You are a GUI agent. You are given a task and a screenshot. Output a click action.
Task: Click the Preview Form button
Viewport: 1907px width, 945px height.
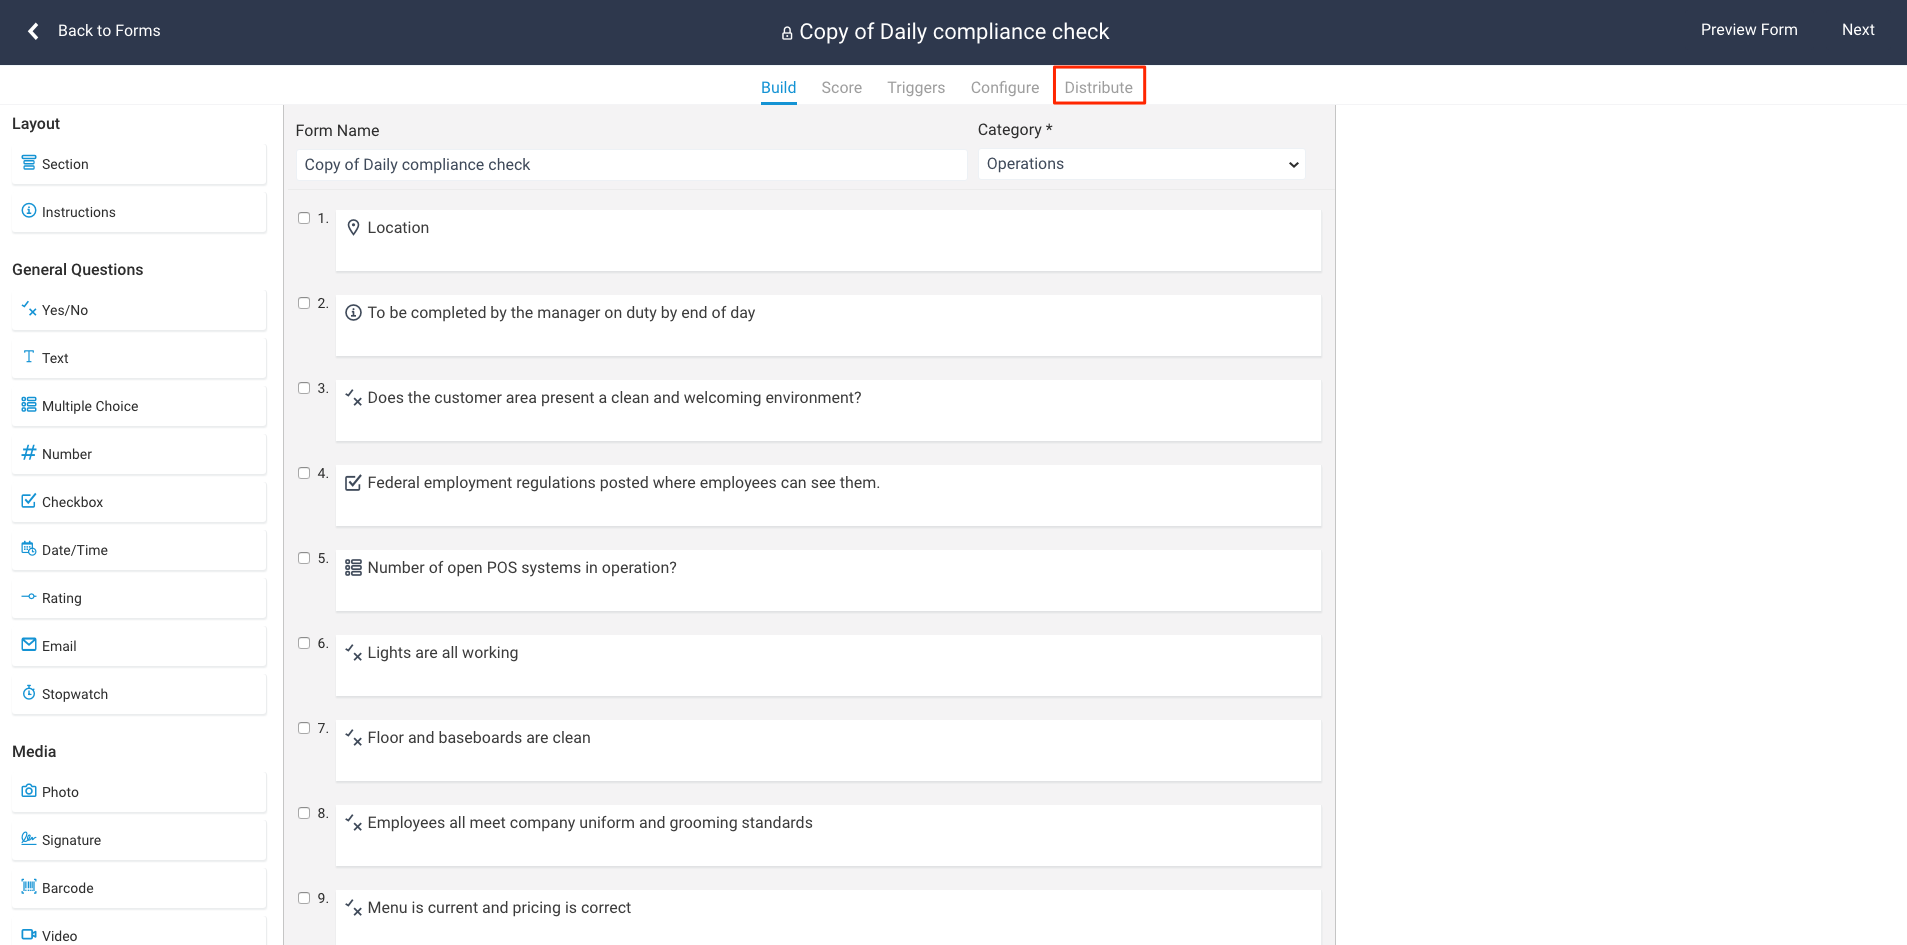(x=1747, y=29)
